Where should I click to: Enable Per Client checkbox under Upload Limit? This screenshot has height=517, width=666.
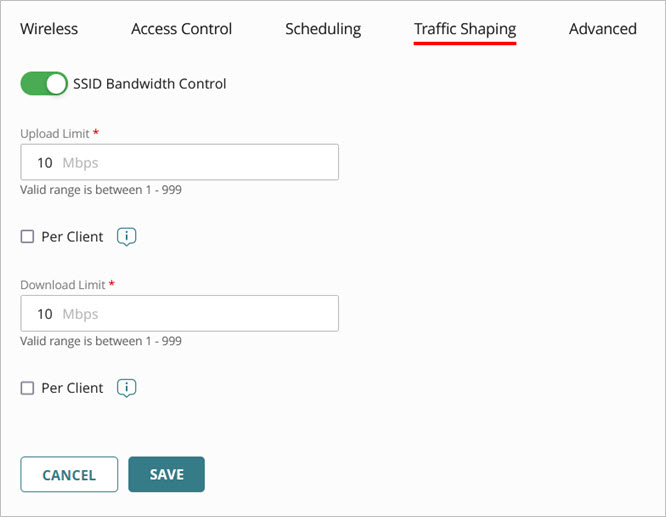(28, 237)
